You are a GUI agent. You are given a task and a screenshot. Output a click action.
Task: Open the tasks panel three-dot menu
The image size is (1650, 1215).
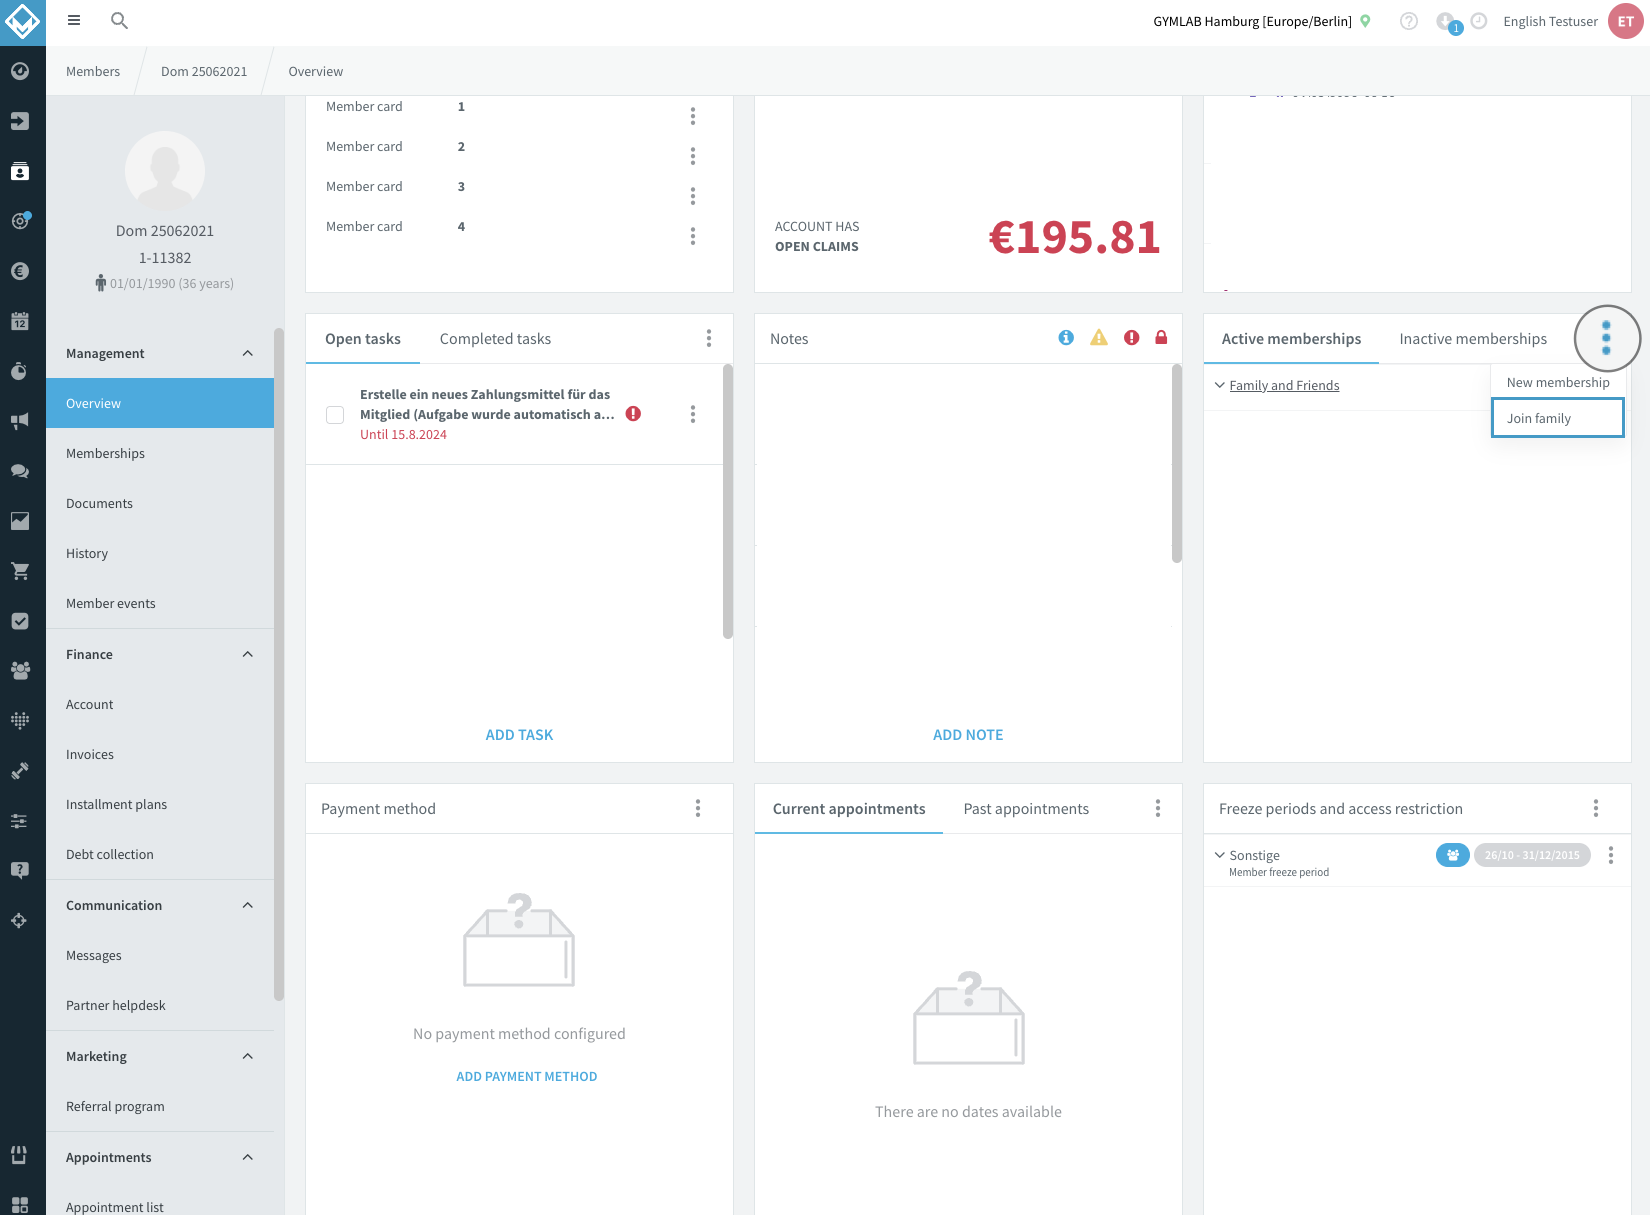pos(709,338)
